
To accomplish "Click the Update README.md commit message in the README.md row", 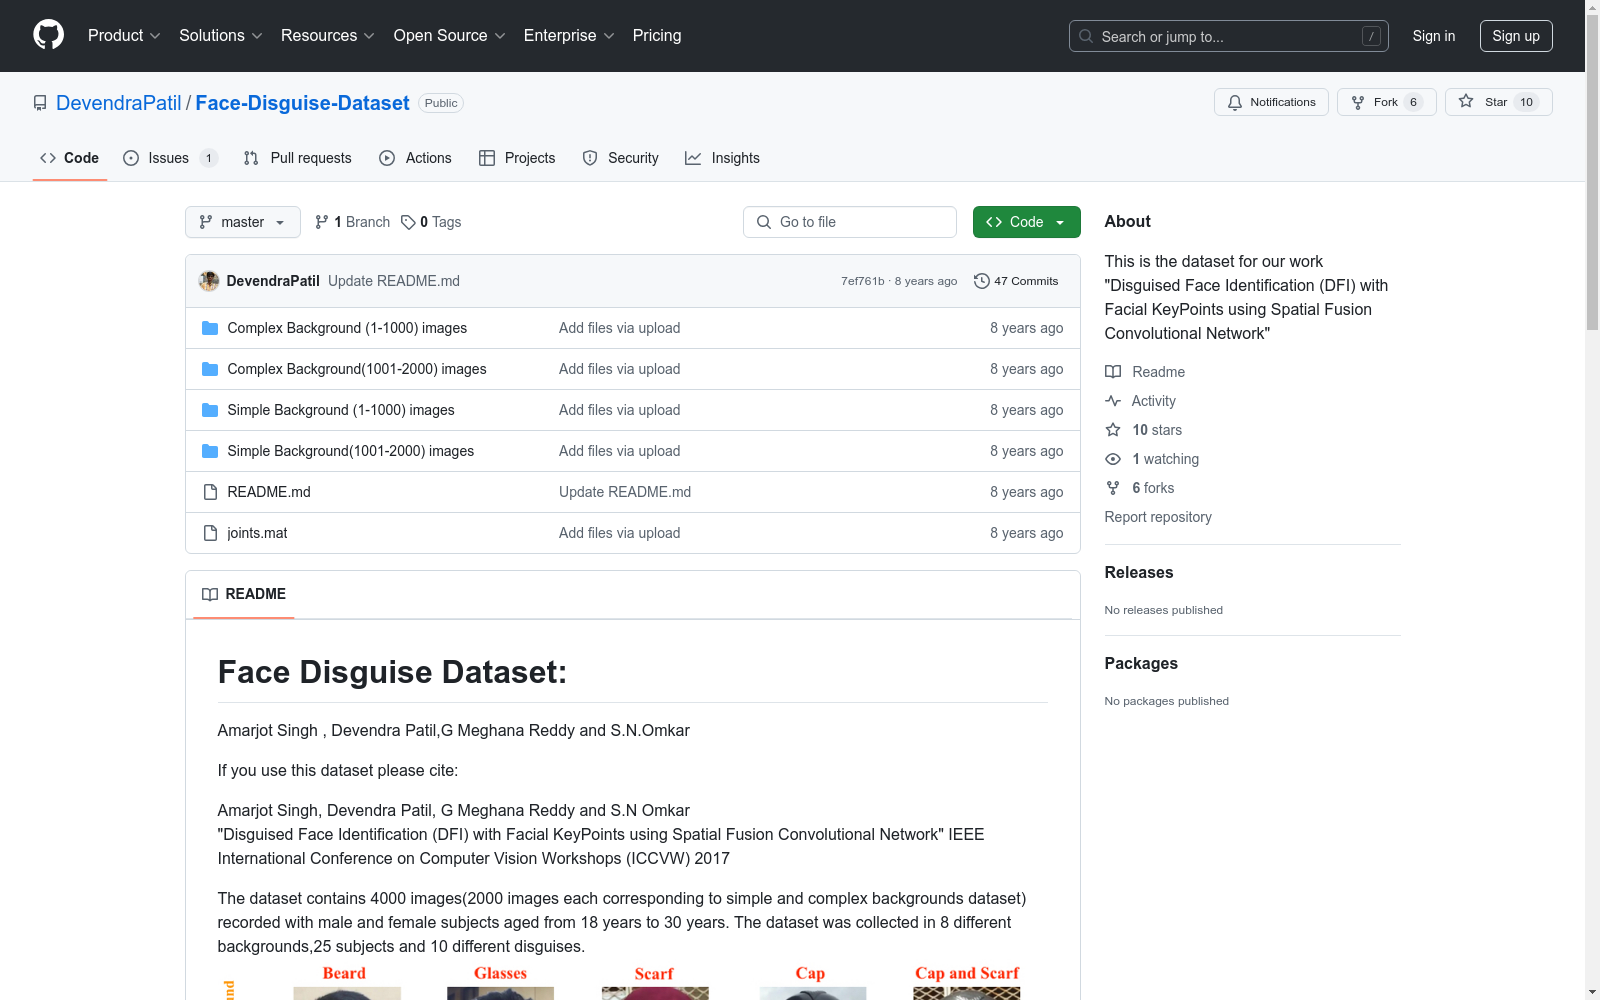I will tap(625, 492).
